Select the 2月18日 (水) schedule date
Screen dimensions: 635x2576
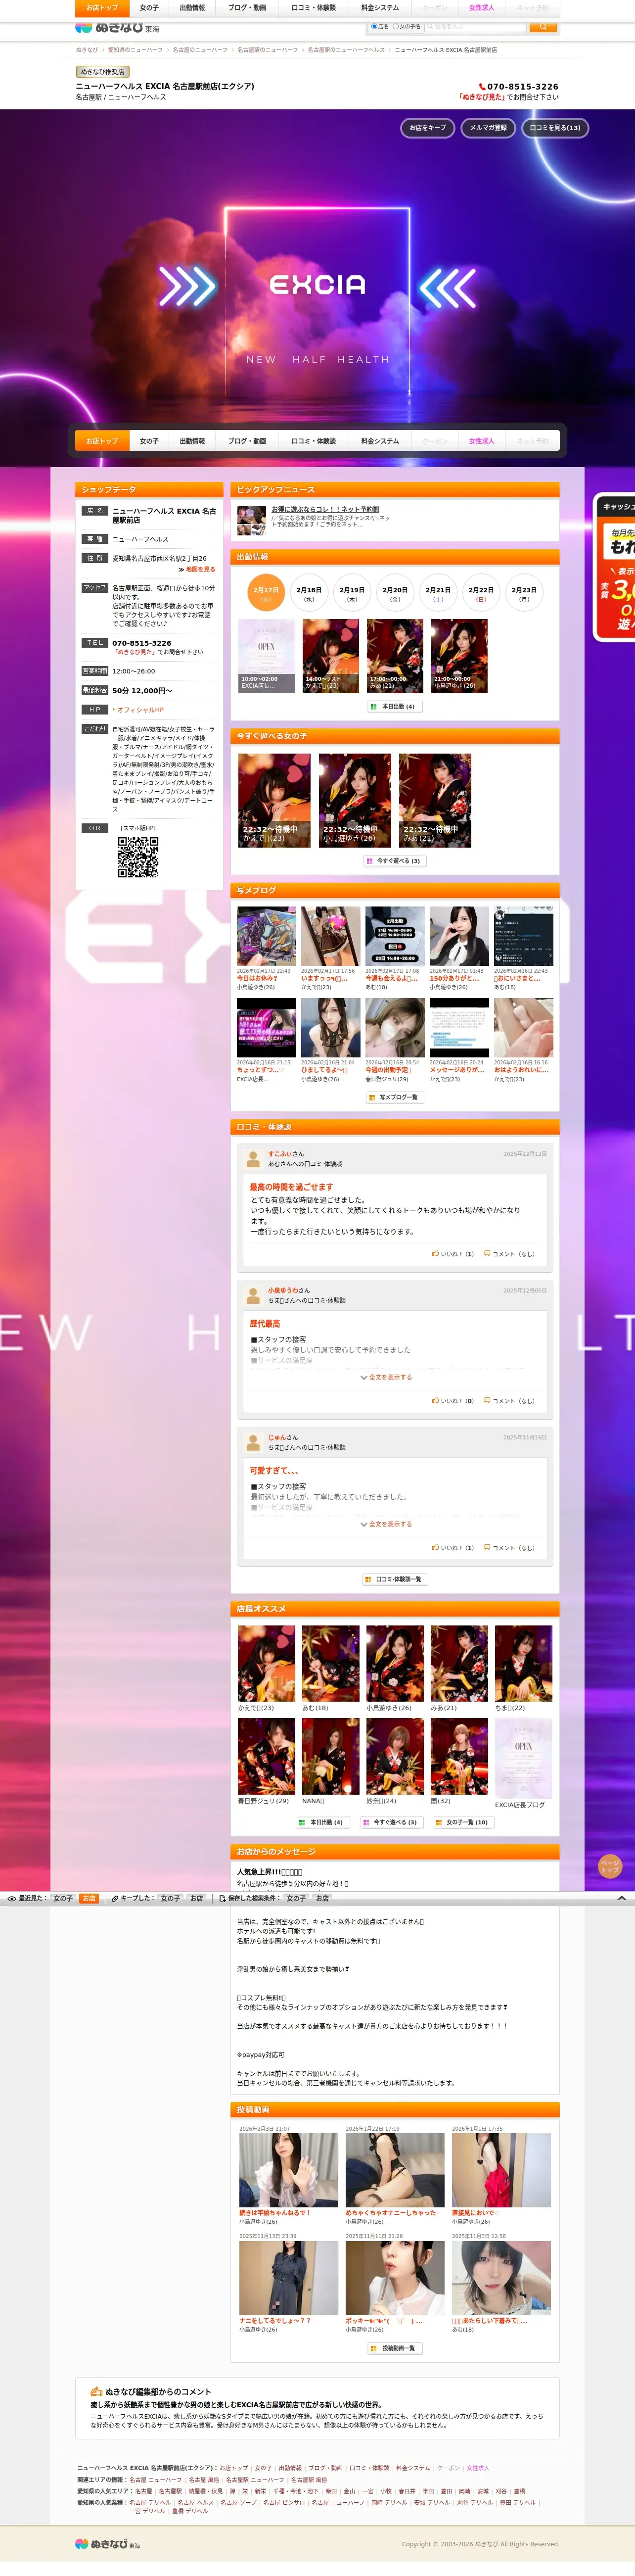(309, 592)
